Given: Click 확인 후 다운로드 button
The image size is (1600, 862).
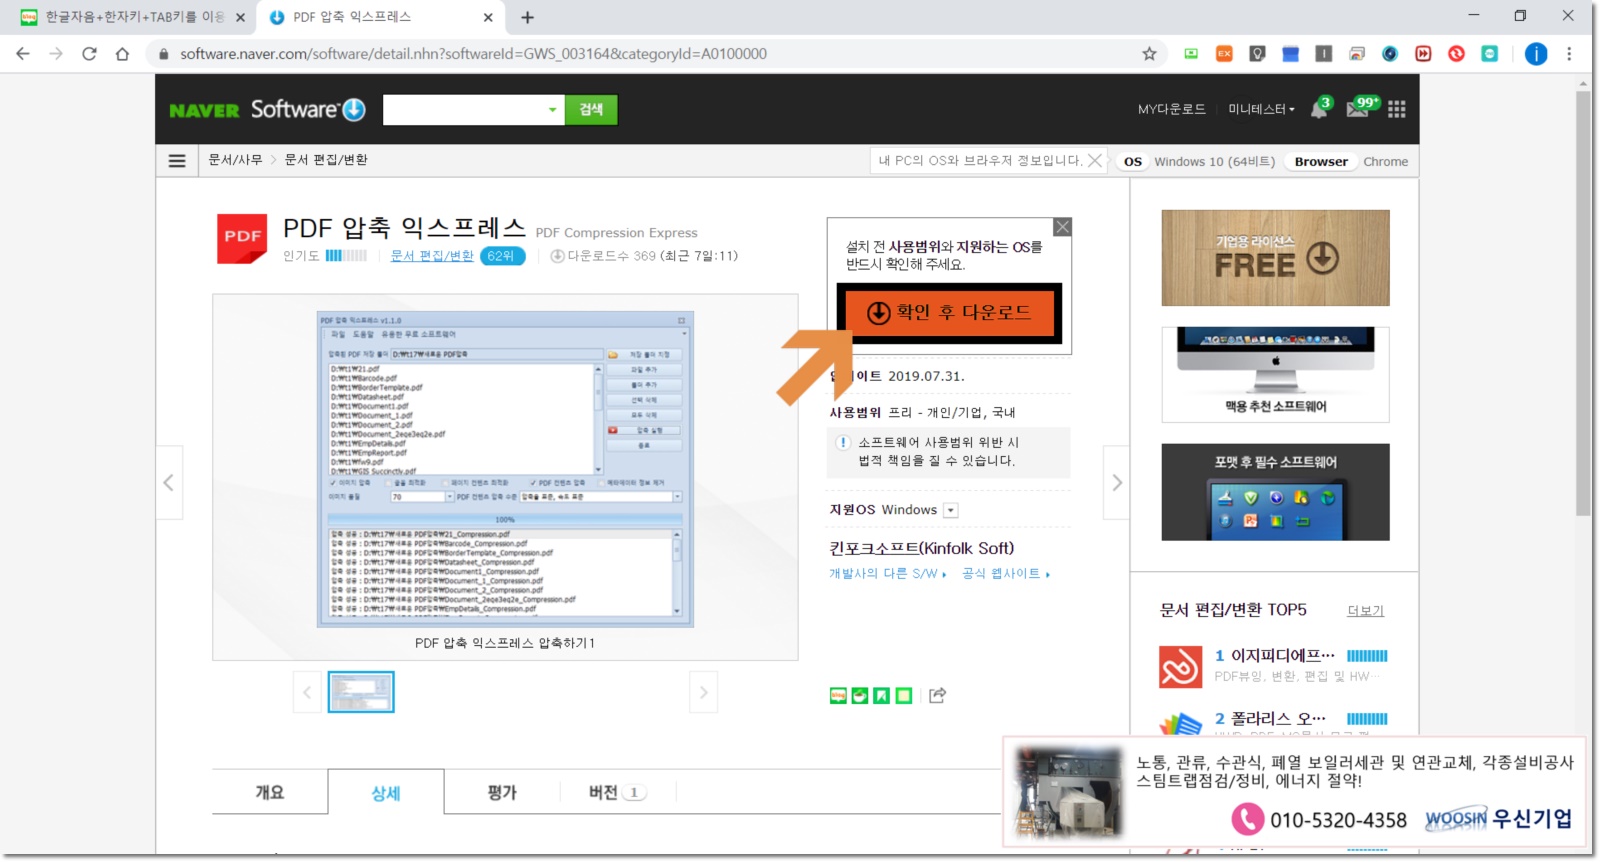Looking at the screenshot, I should click(x=949, y=312).
